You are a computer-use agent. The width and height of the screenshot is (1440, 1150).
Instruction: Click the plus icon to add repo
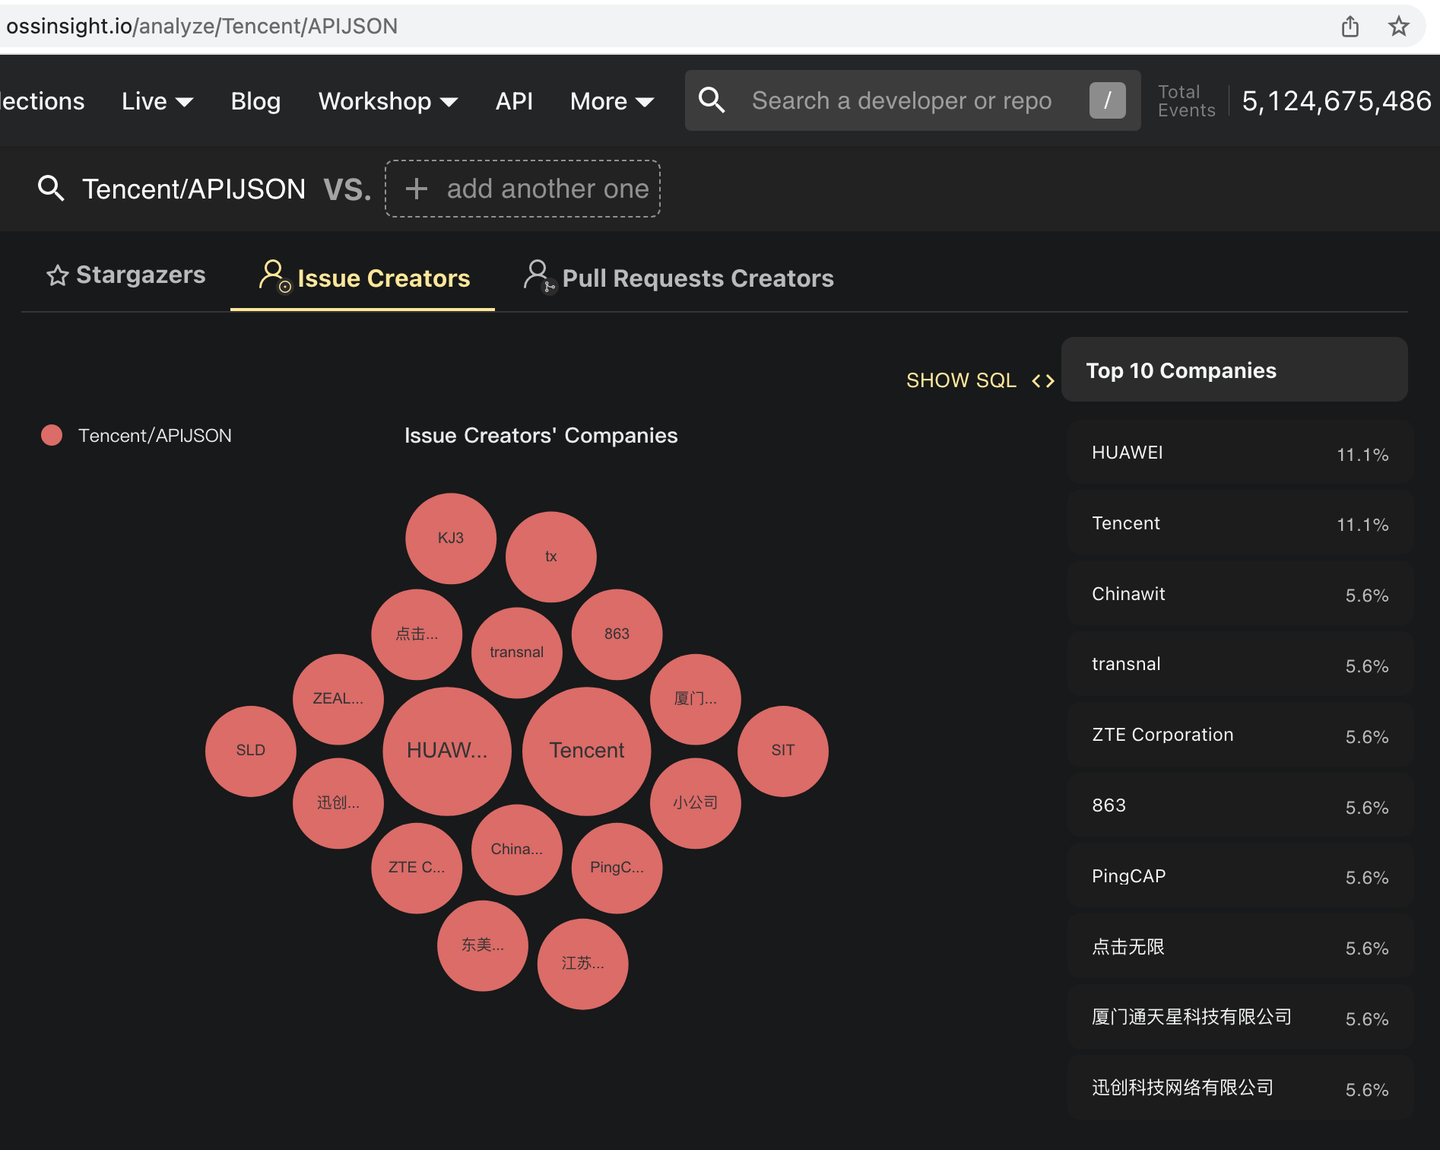pos(417,189)
